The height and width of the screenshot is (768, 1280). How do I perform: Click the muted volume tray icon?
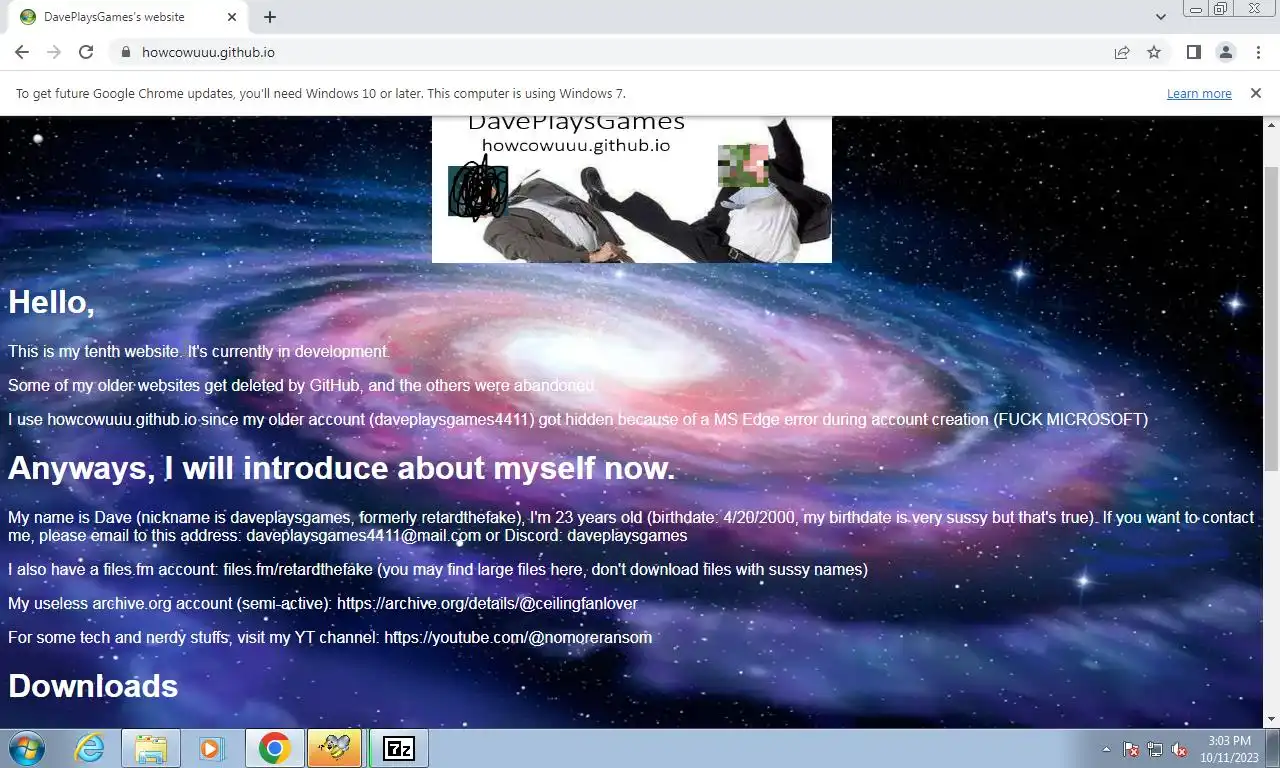(1180, 749)
